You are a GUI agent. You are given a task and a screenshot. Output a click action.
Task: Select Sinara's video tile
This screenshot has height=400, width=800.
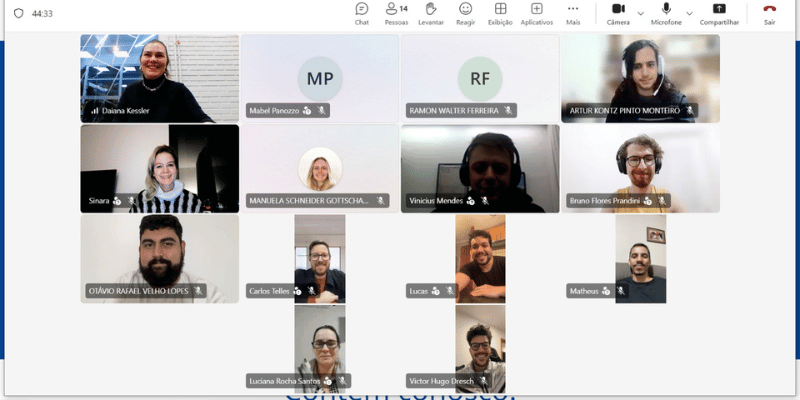click(160, 169)
